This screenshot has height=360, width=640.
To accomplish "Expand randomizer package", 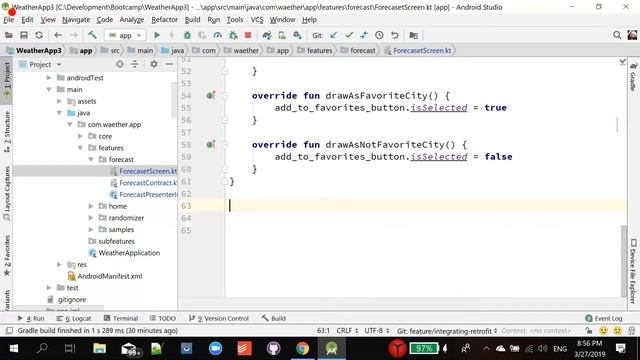I will [91, 218].
